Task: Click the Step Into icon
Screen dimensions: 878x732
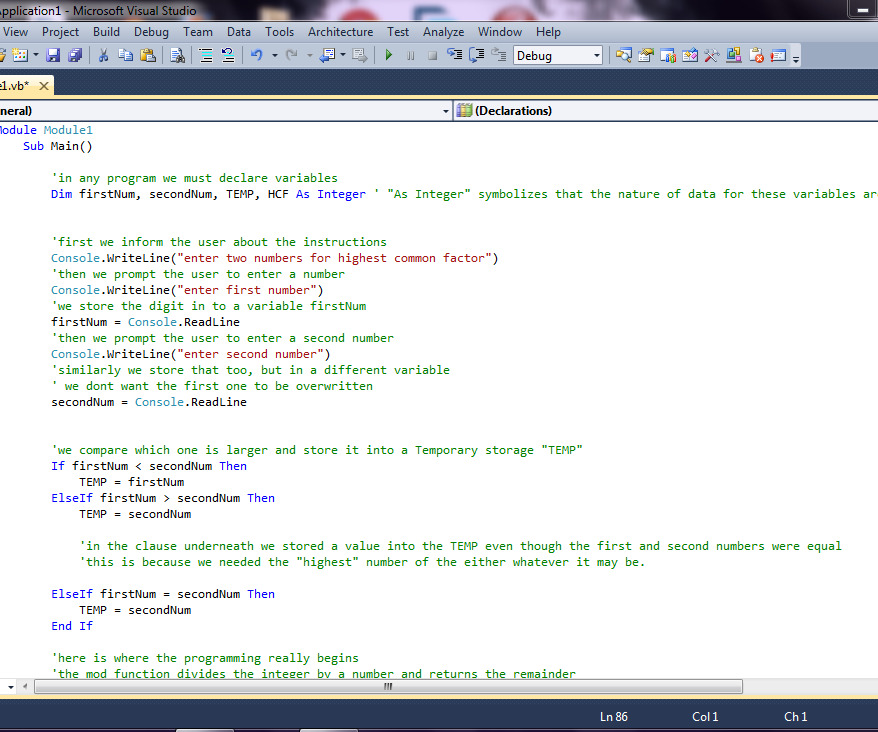Action: tap(455, 55)
